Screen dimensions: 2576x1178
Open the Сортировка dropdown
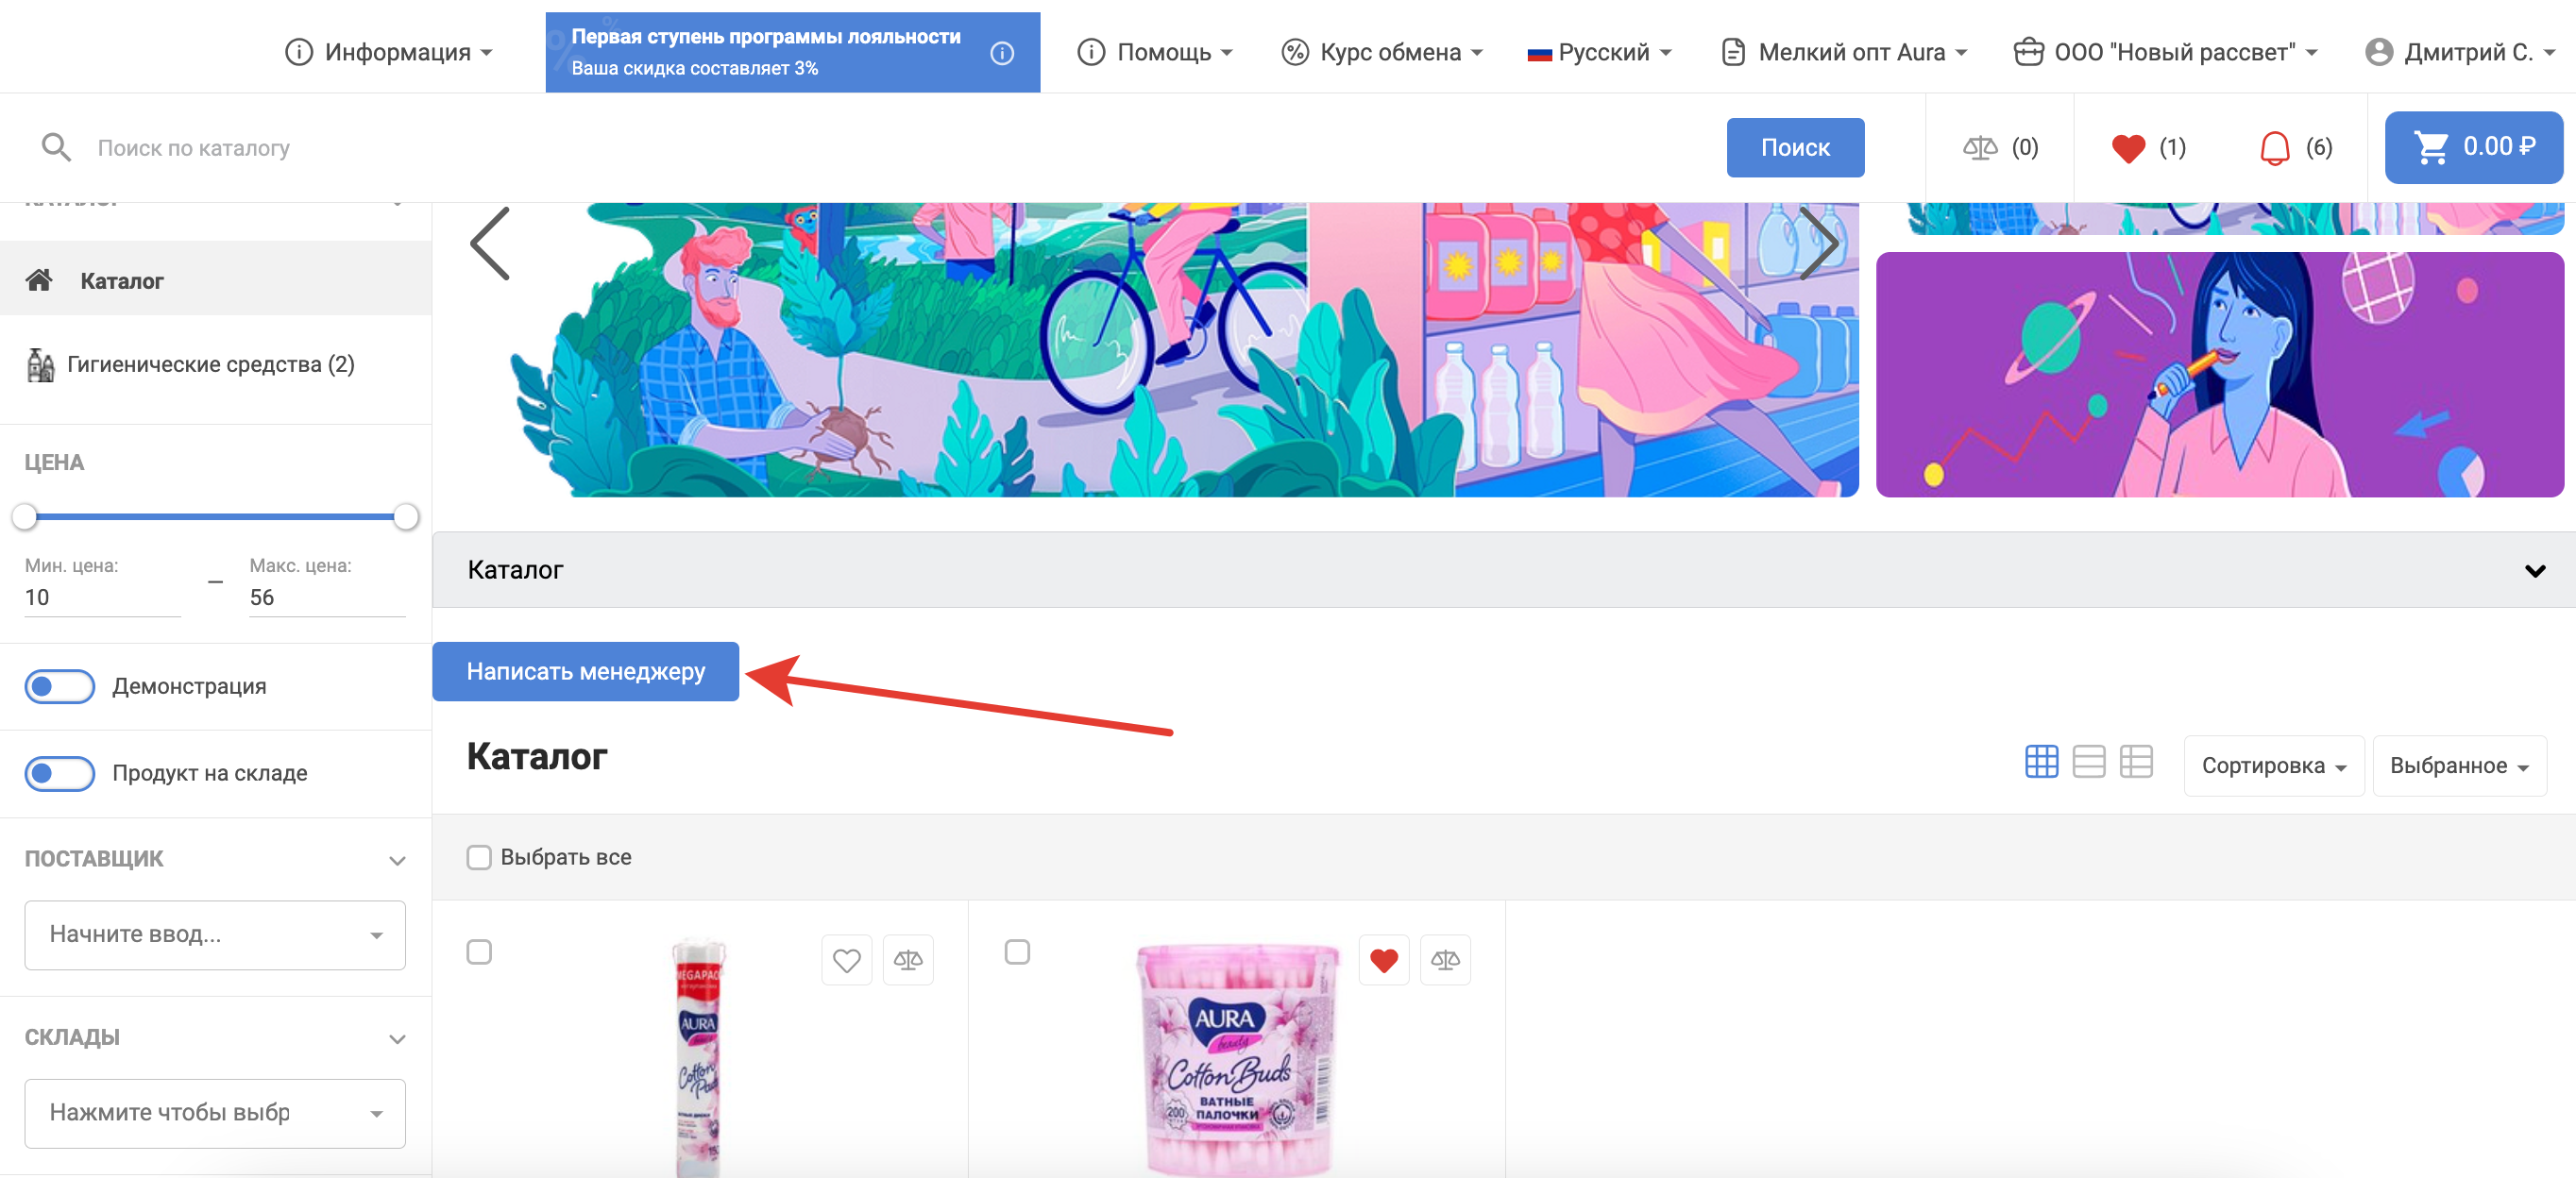[2273, 766]
